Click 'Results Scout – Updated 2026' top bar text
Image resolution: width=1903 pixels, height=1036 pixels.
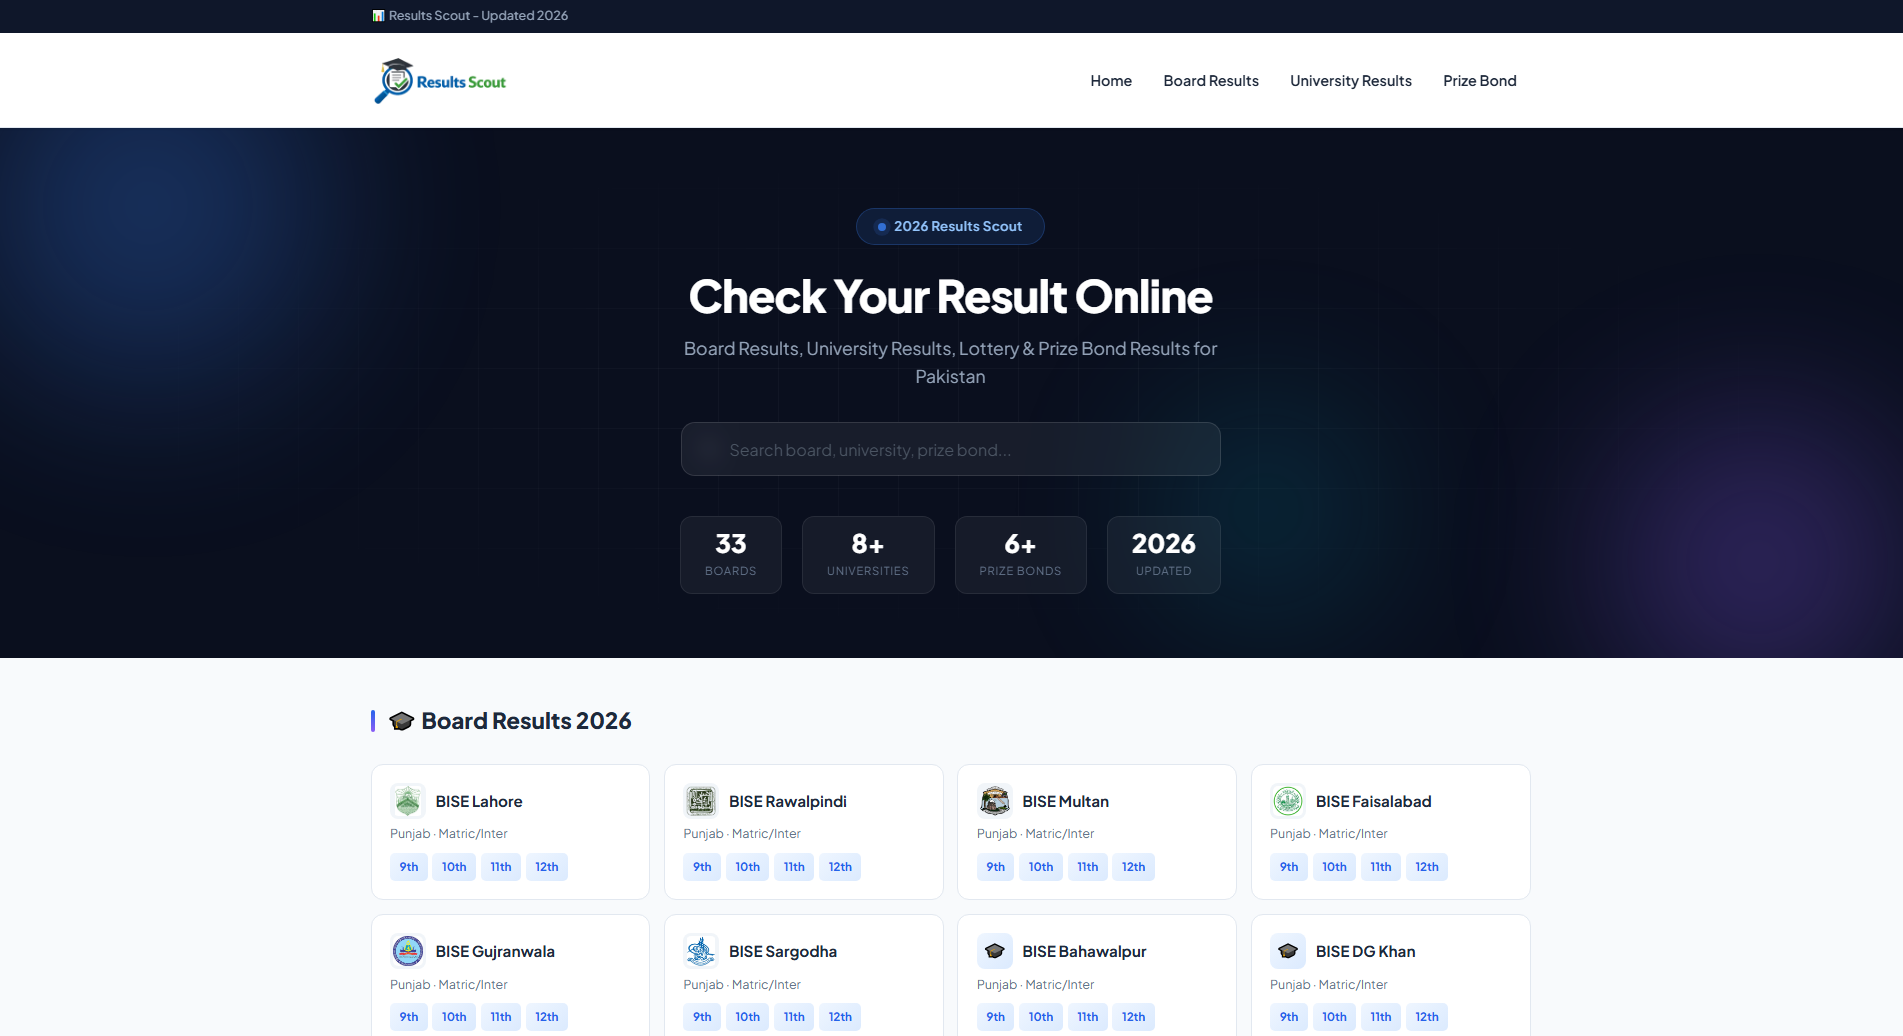pyautogui.click(x=478, y=16)
